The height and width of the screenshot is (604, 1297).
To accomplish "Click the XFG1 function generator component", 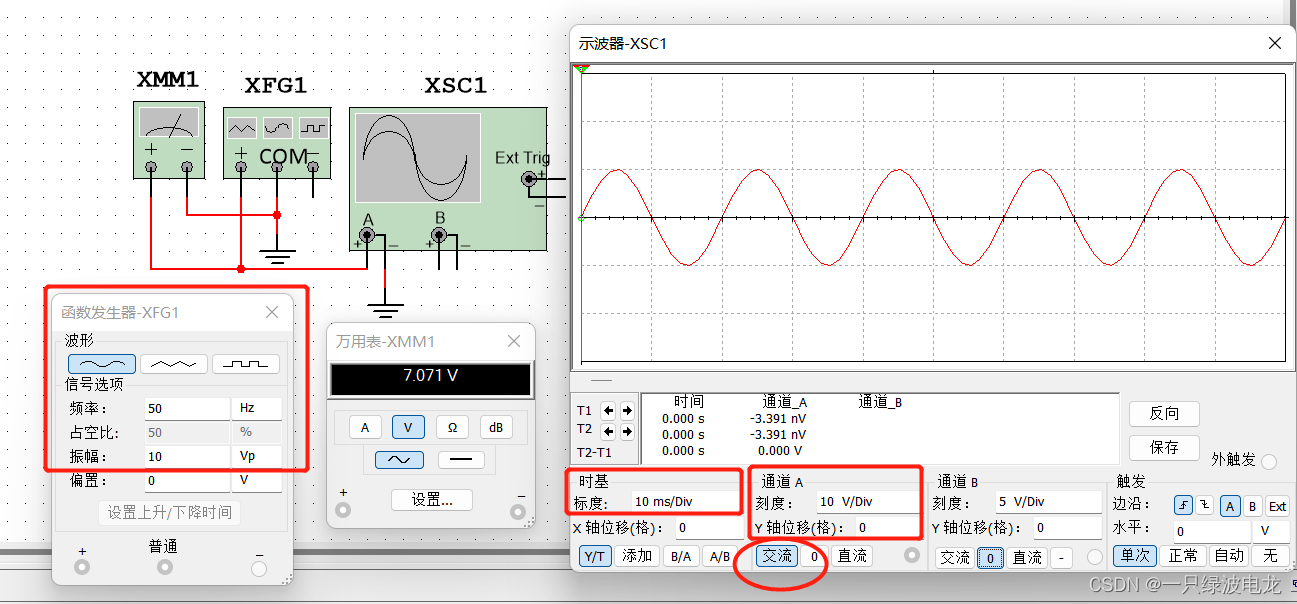I will tap(277, 143).
